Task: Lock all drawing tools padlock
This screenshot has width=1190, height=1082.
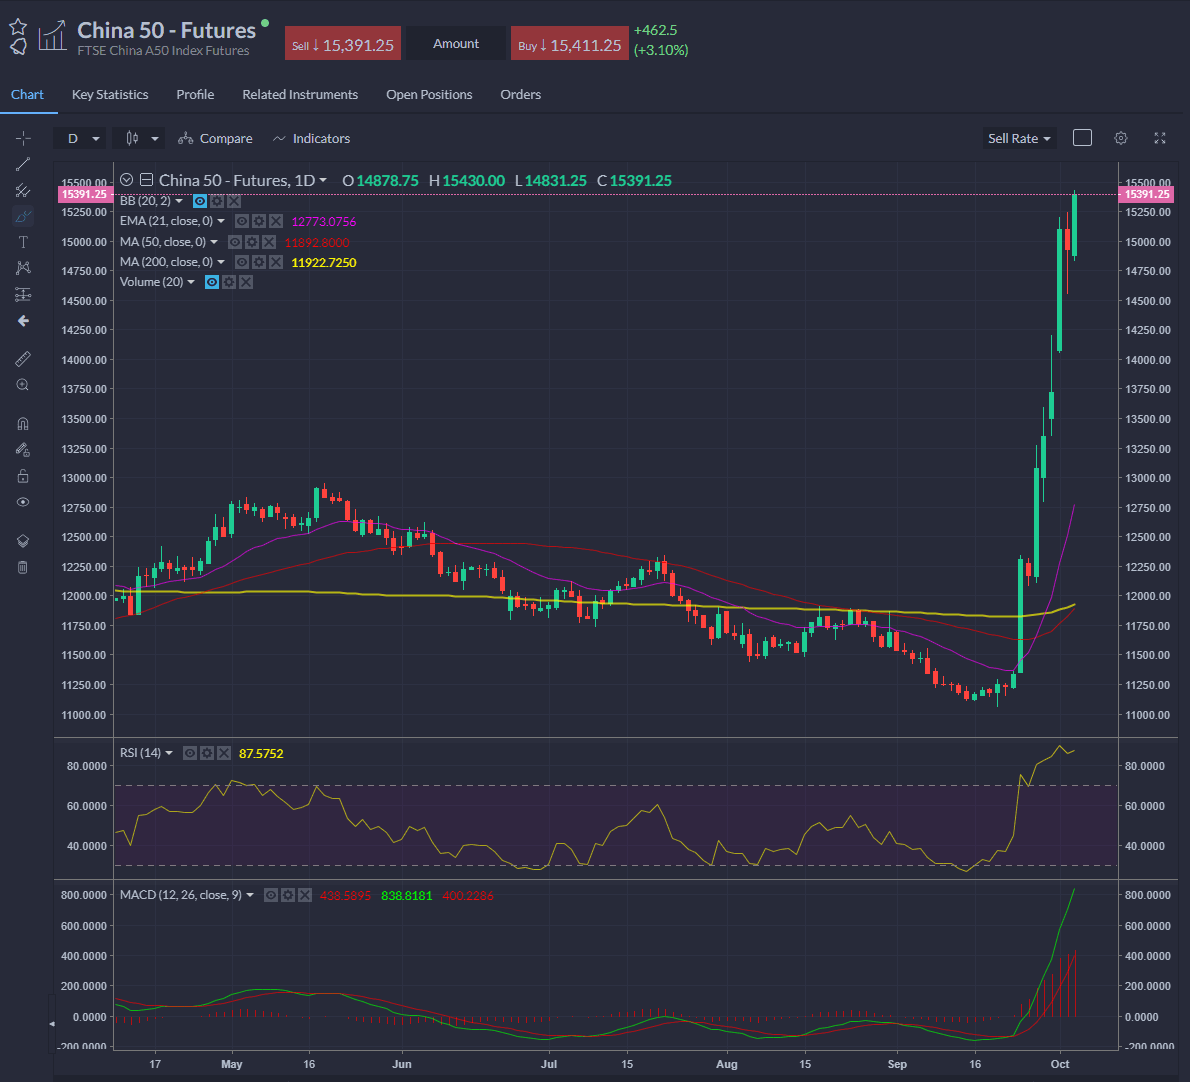Action: coord(23,477)
